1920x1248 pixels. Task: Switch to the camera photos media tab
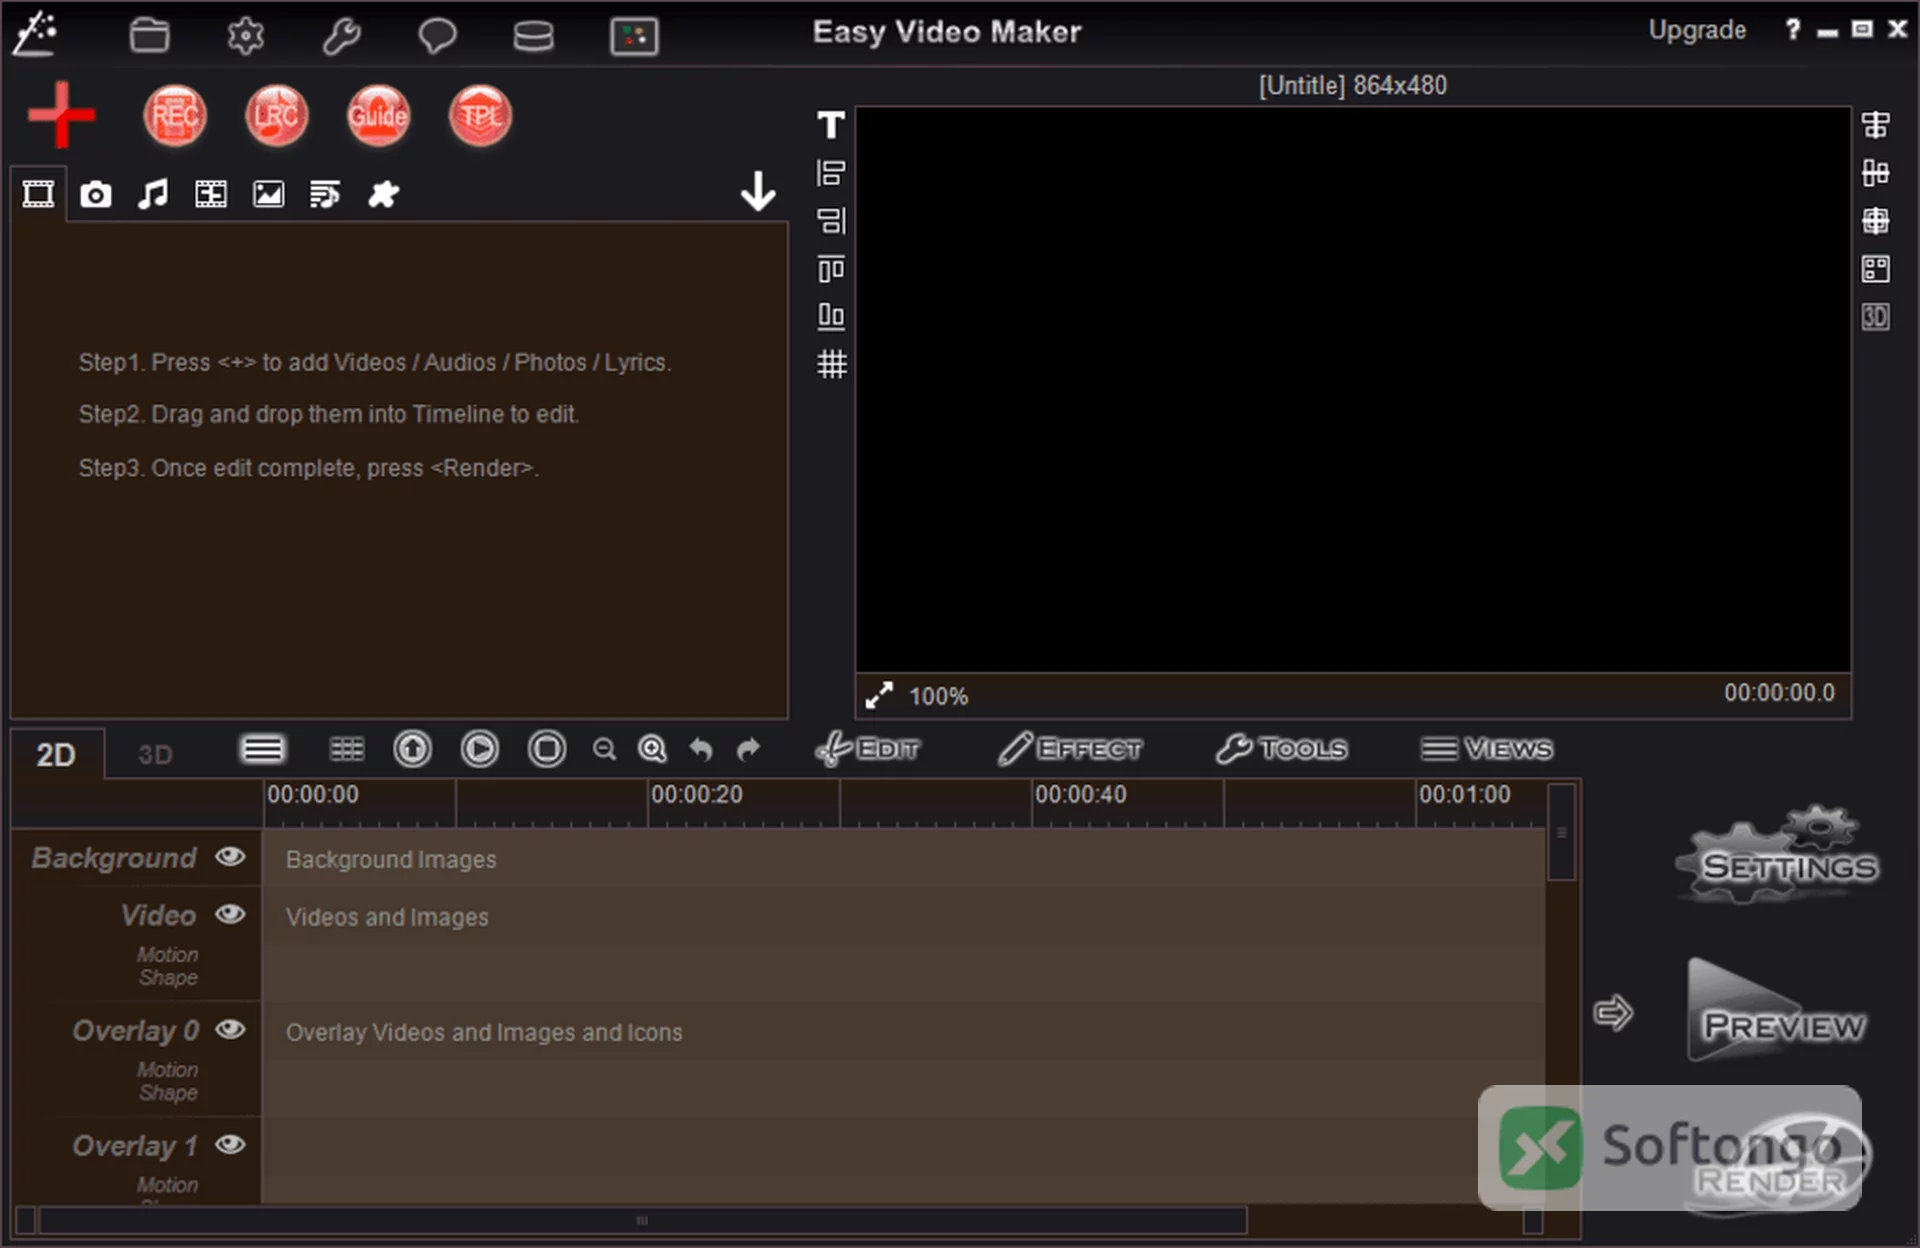[x=96, y=194]
